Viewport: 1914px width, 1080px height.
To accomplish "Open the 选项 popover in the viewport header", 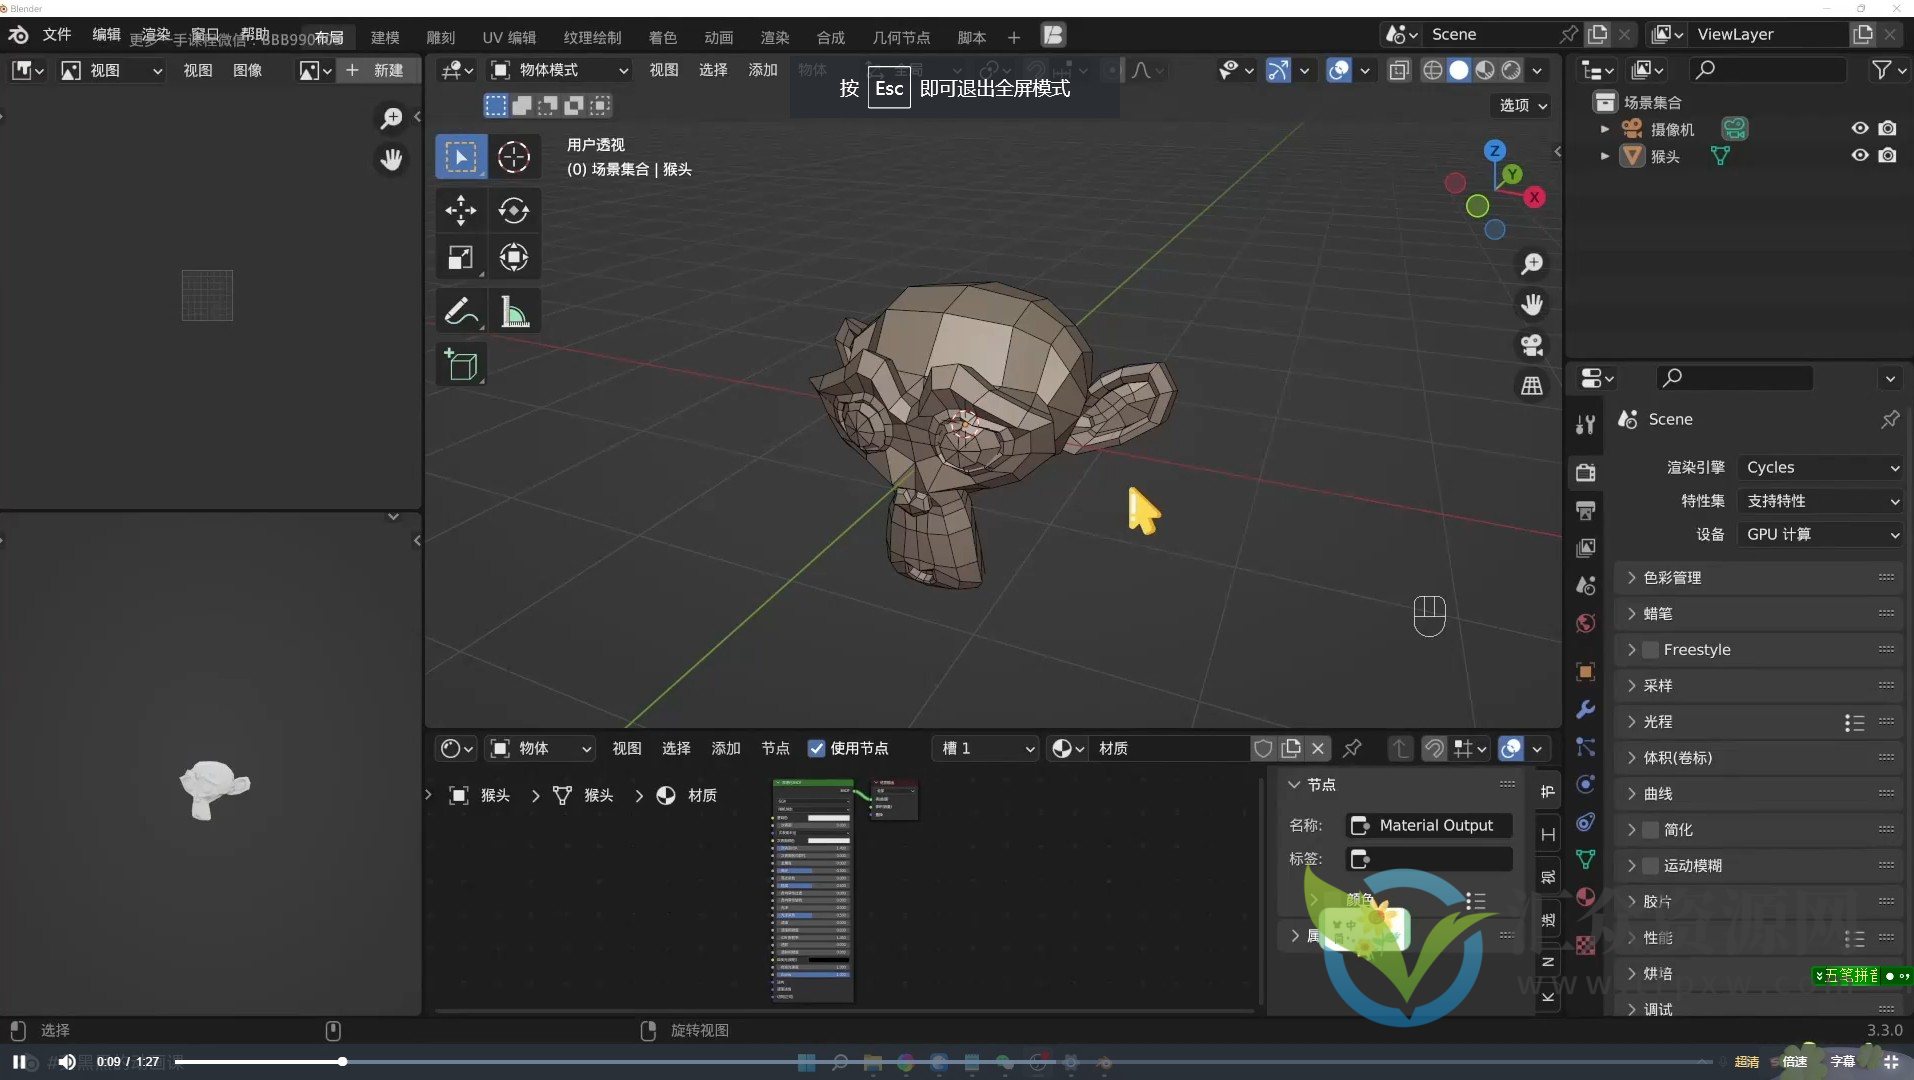I will 1519,105.
